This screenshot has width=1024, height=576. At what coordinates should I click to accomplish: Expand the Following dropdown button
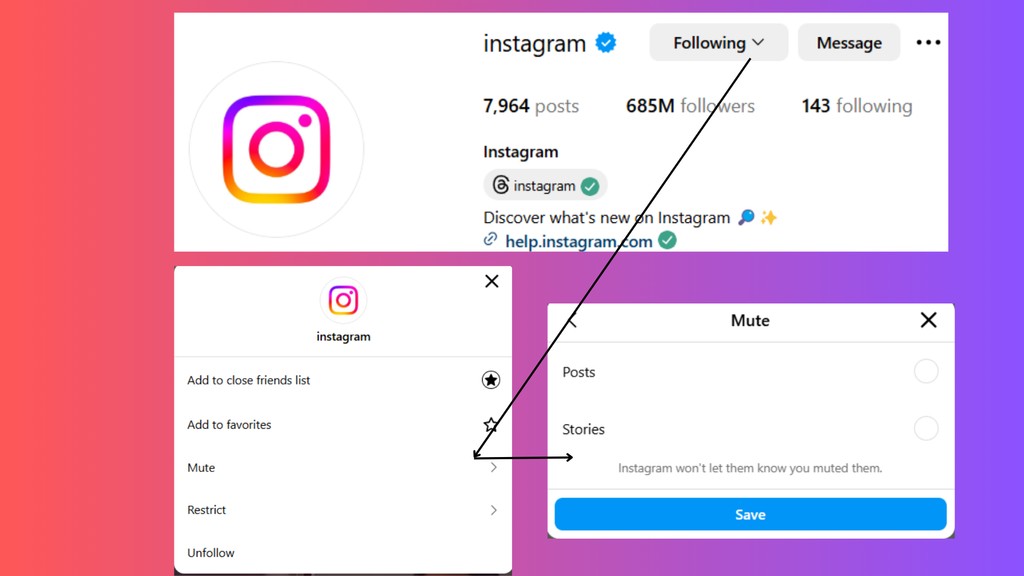click(x=718, y=42)
